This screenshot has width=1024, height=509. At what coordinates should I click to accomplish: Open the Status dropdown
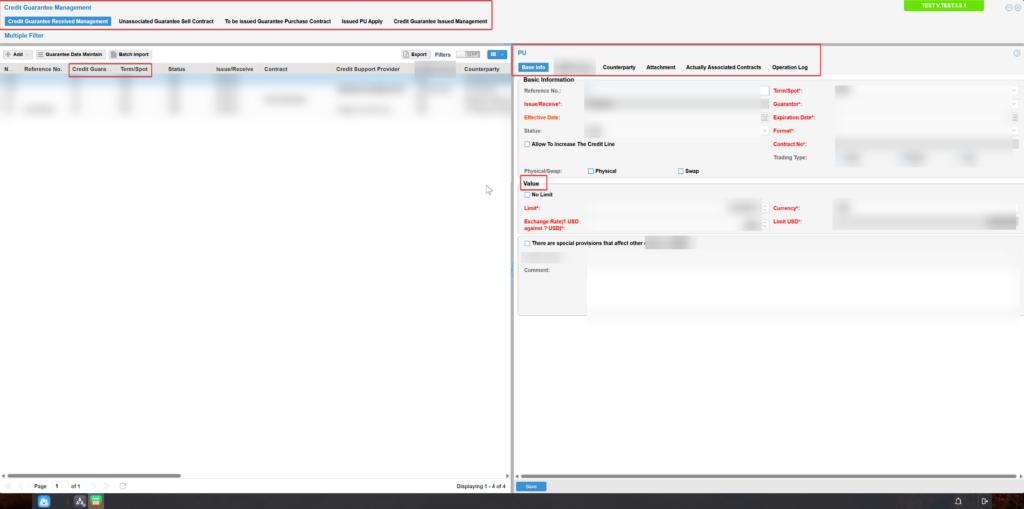[764, 131]
